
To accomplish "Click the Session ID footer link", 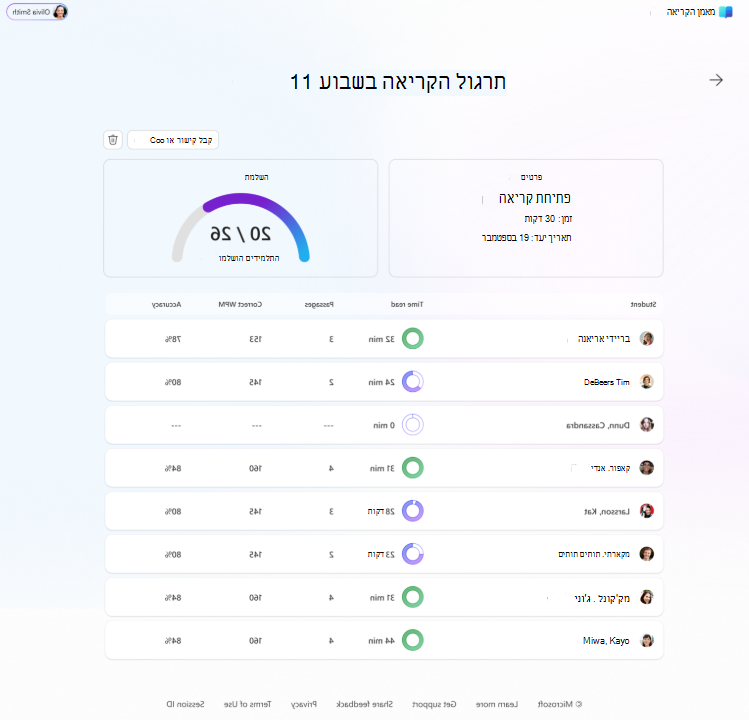I will (x=185, y=704).
